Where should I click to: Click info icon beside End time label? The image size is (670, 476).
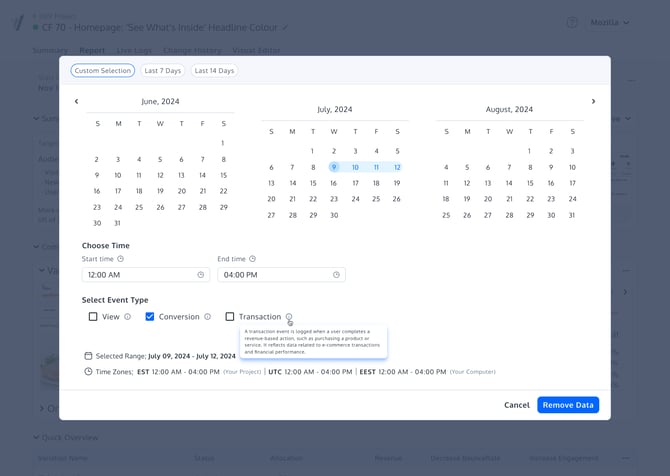(253, 259)
